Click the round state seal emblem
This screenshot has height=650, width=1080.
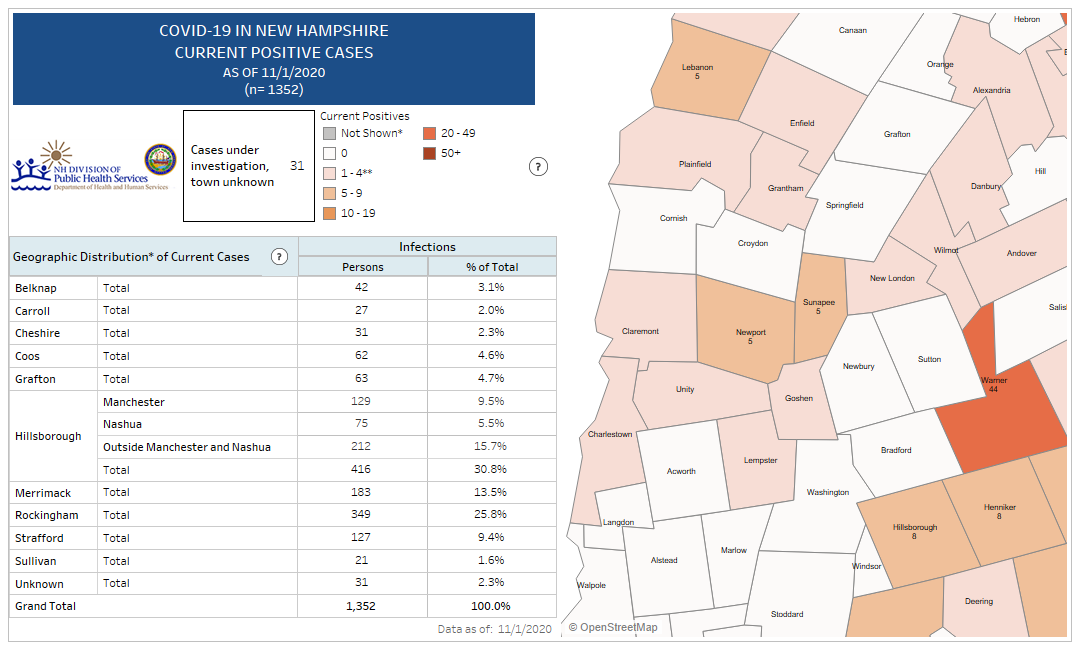[x=160, y=160]
